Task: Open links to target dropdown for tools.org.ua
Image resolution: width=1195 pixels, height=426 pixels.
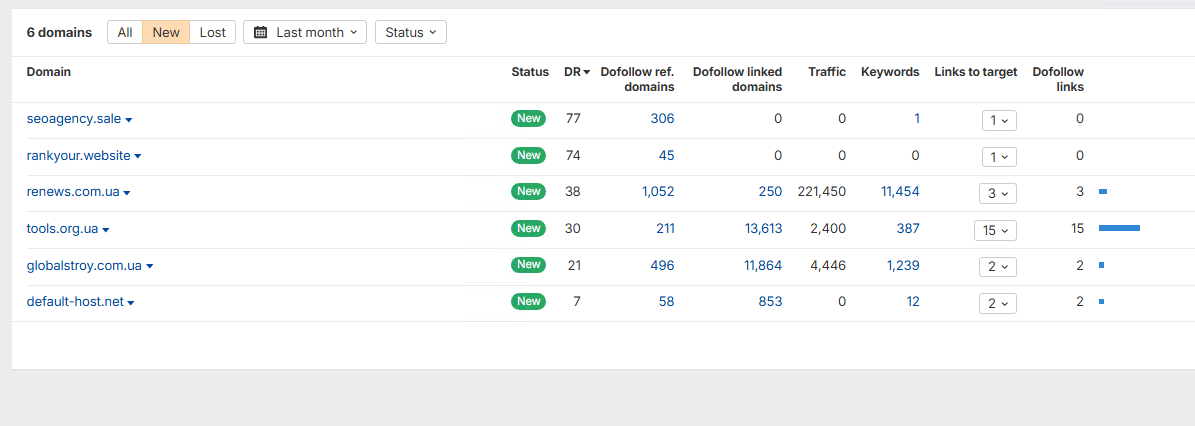Action: [995, 230]
